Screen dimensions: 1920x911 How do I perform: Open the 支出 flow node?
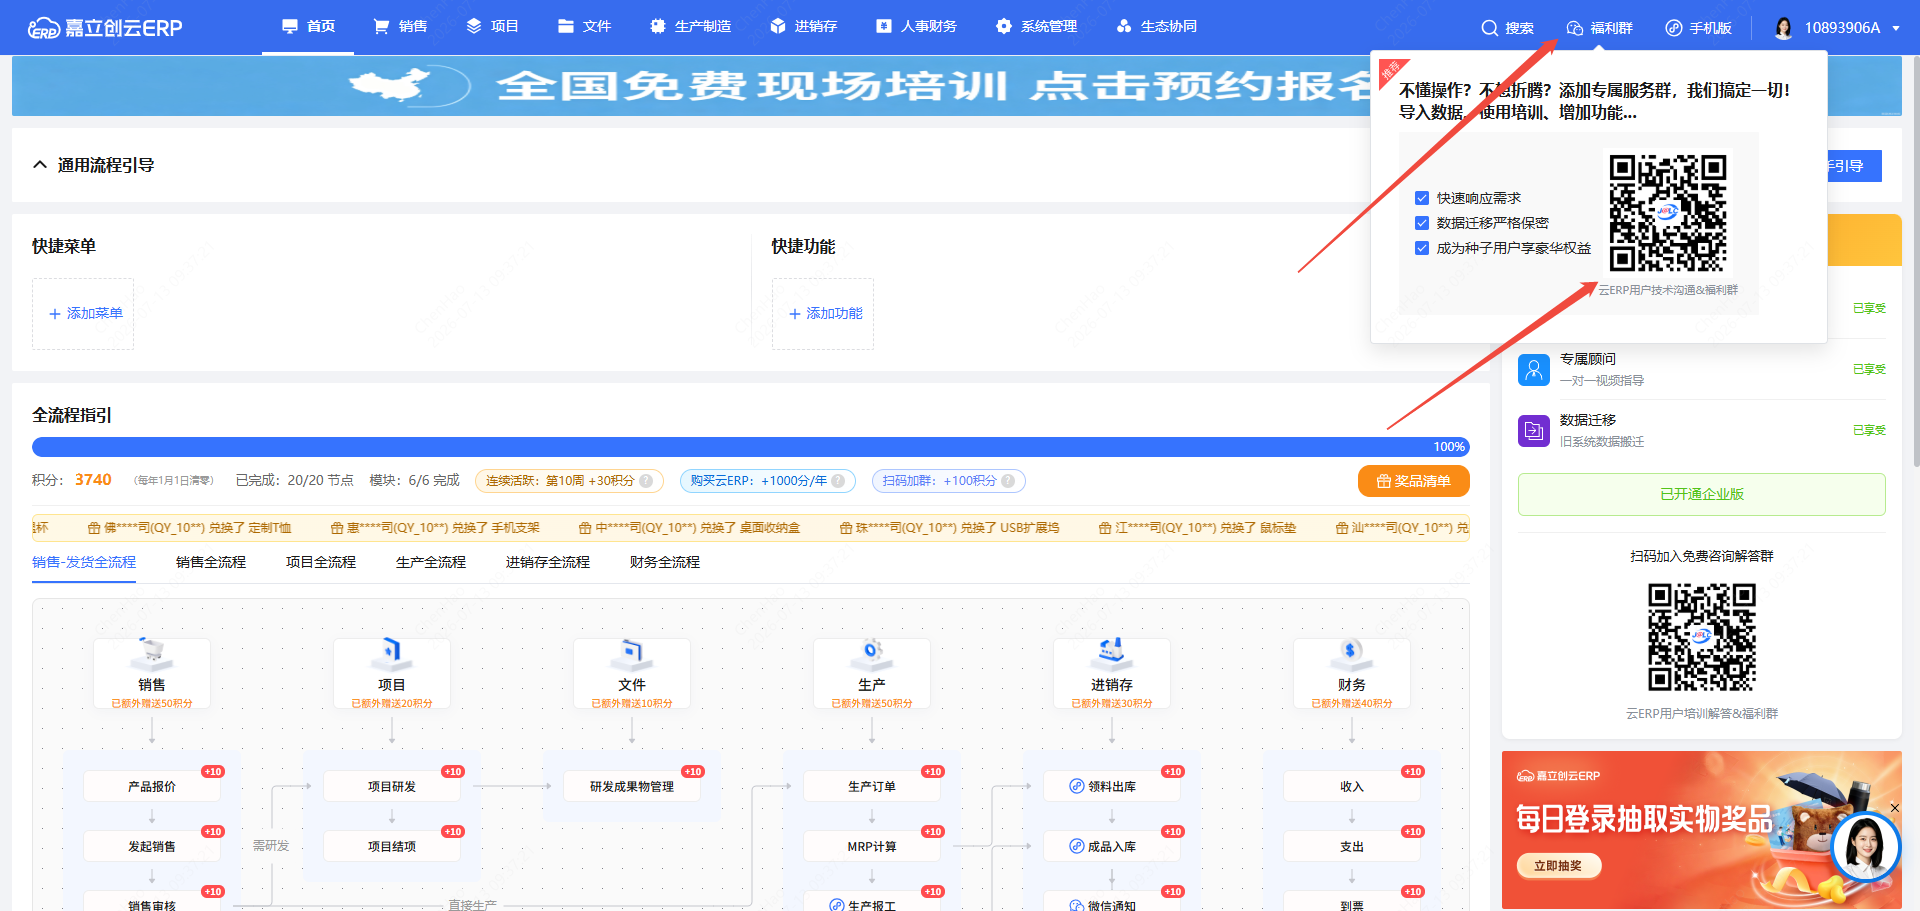tap(1352, 846)
